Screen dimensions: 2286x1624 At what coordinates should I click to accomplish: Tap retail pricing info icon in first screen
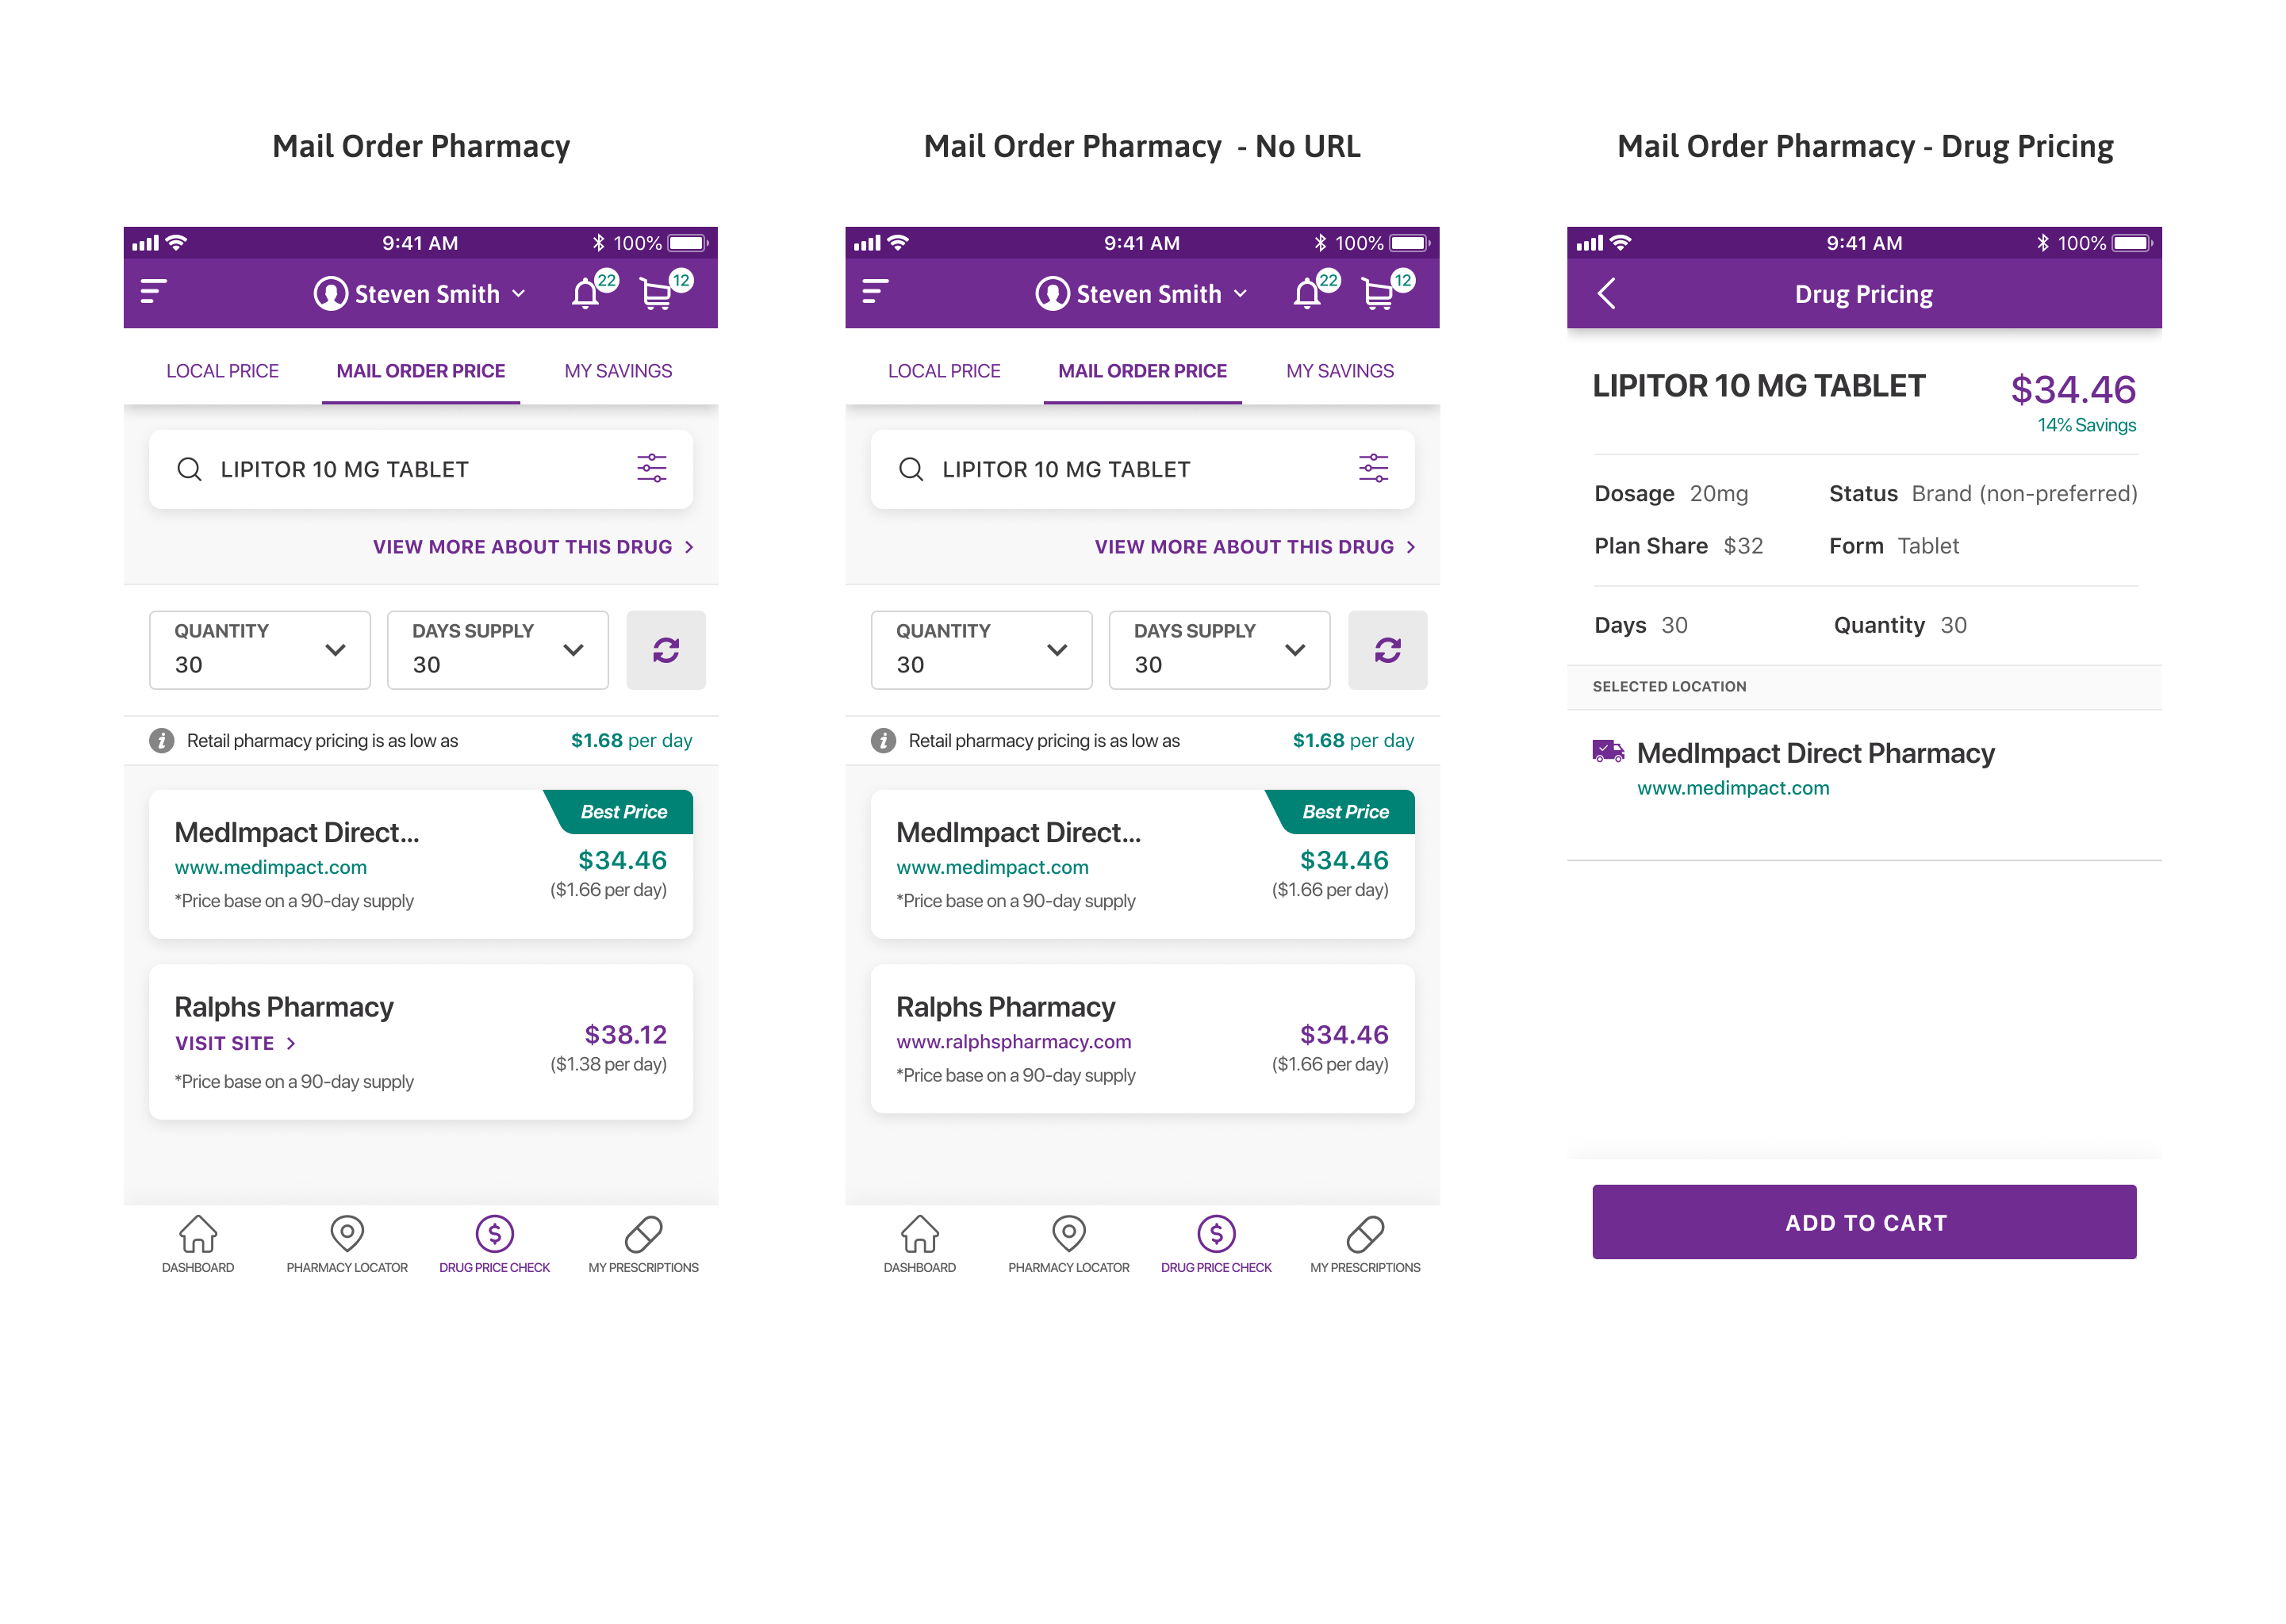tap(161, 740)
